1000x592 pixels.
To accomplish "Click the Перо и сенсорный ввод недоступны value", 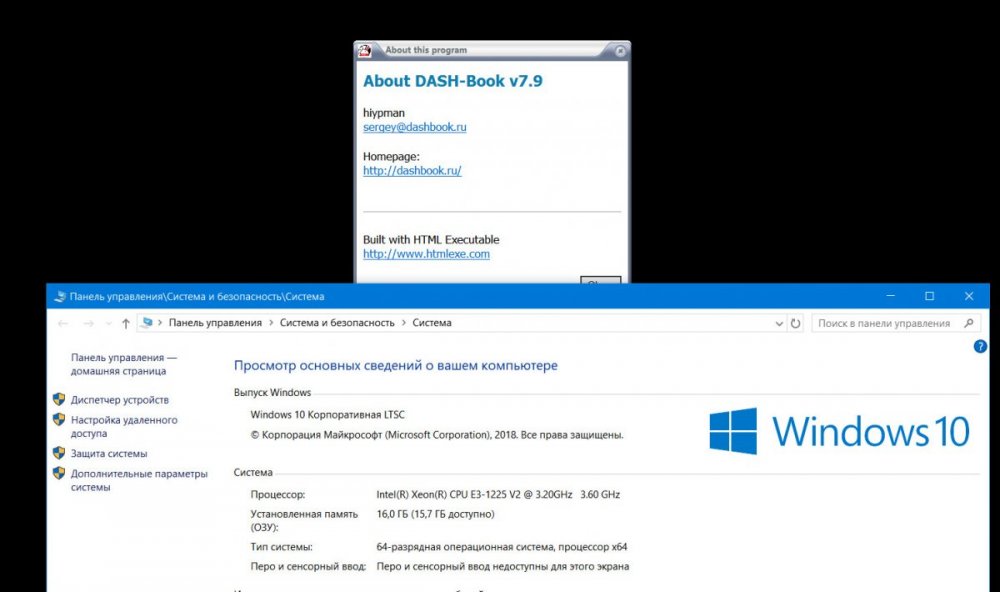I will 503,566.
